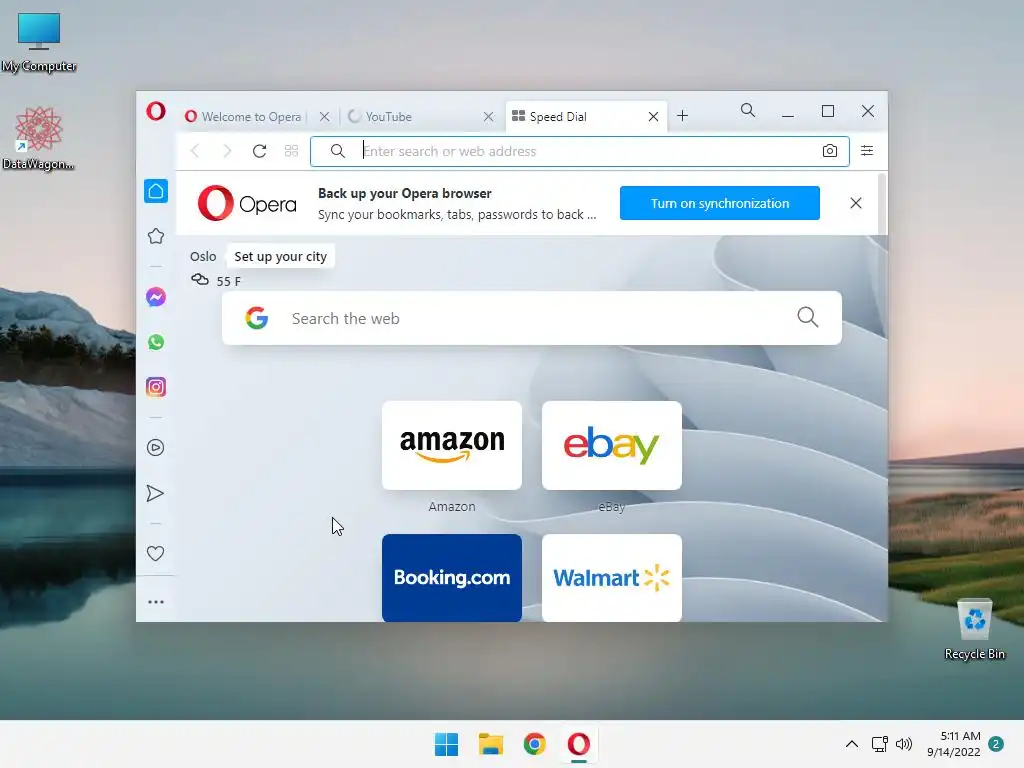1024x768 pixels.
Task: Click Turn on synchronization button
Action: click(x=720, y=203)
